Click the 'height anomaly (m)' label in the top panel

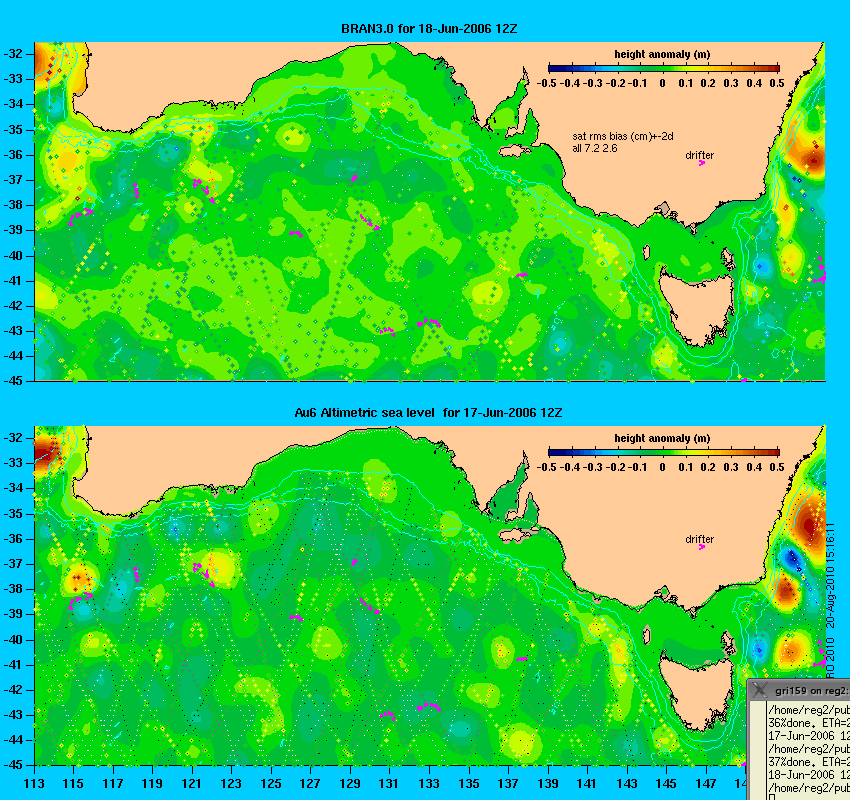point(662,54)
